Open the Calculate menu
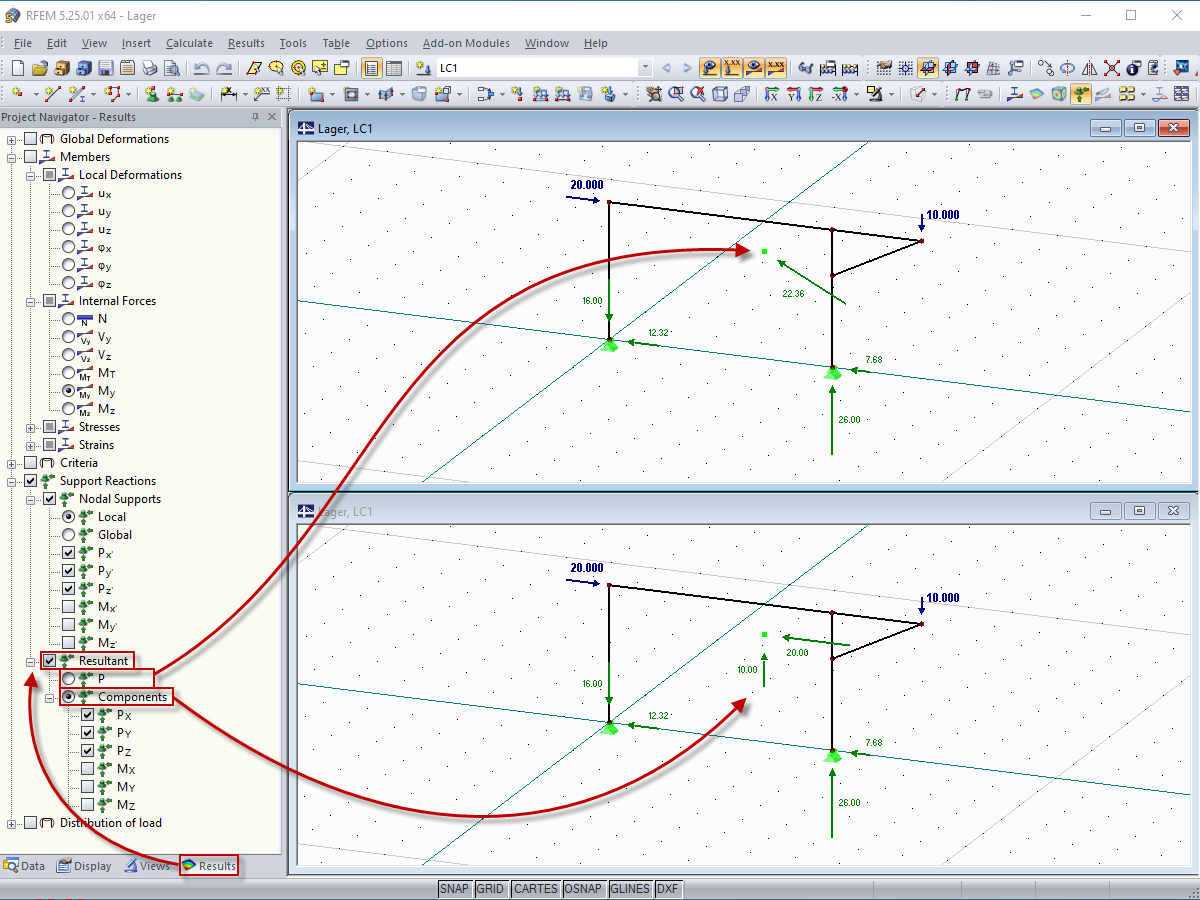Image resolution: width=1200 pixels, height=900 pixels. coord(189,43)
